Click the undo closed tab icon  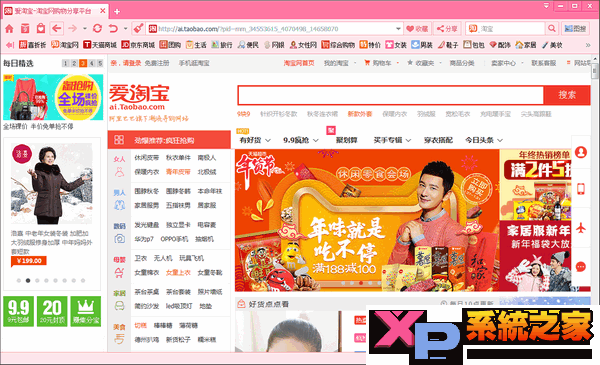pos(113,29)
